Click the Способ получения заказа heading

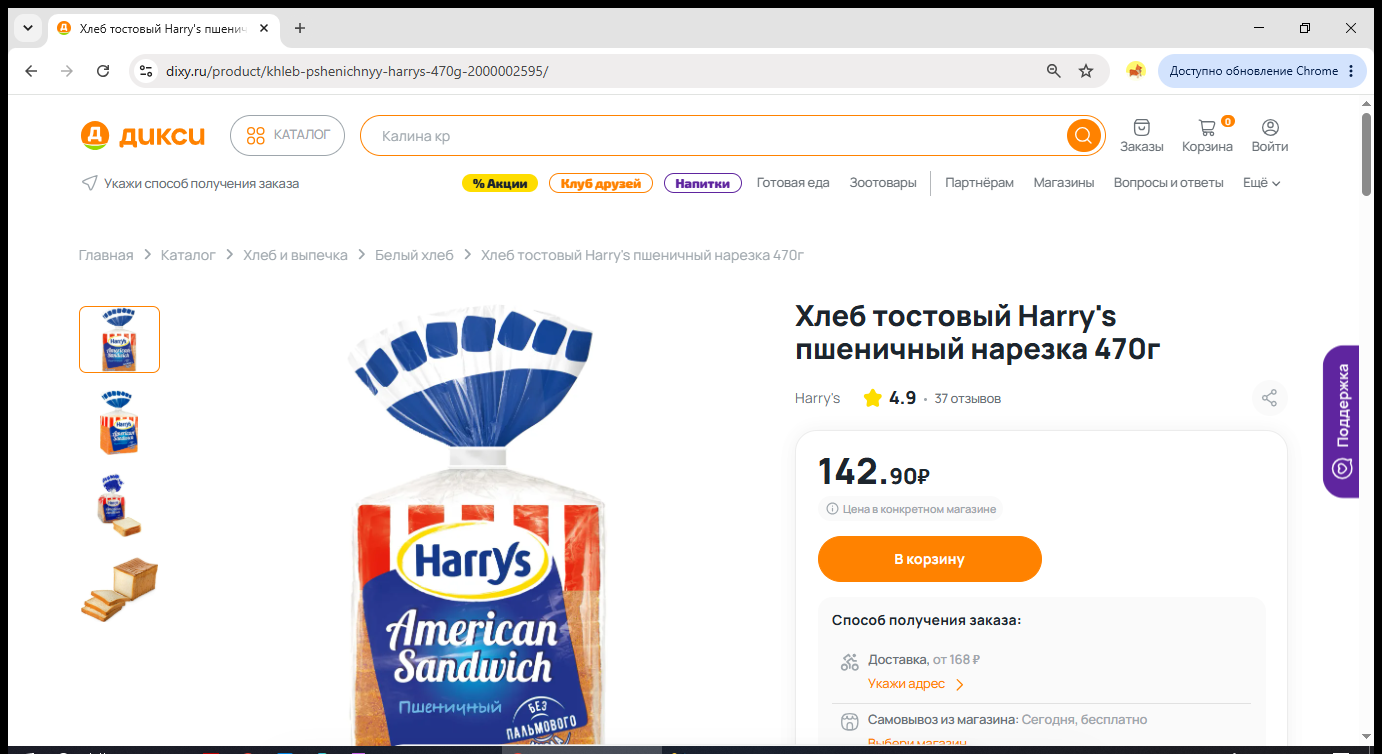click(x=926, y=620)
